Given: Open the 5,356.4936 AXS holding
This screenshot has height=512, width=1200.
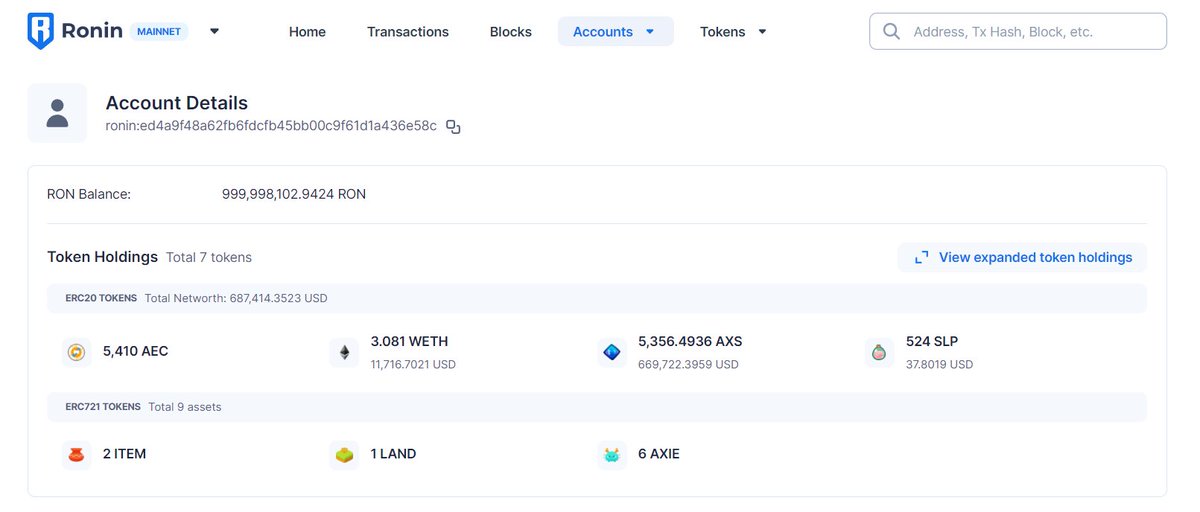Looking at the screenshot, I should 690,342.
